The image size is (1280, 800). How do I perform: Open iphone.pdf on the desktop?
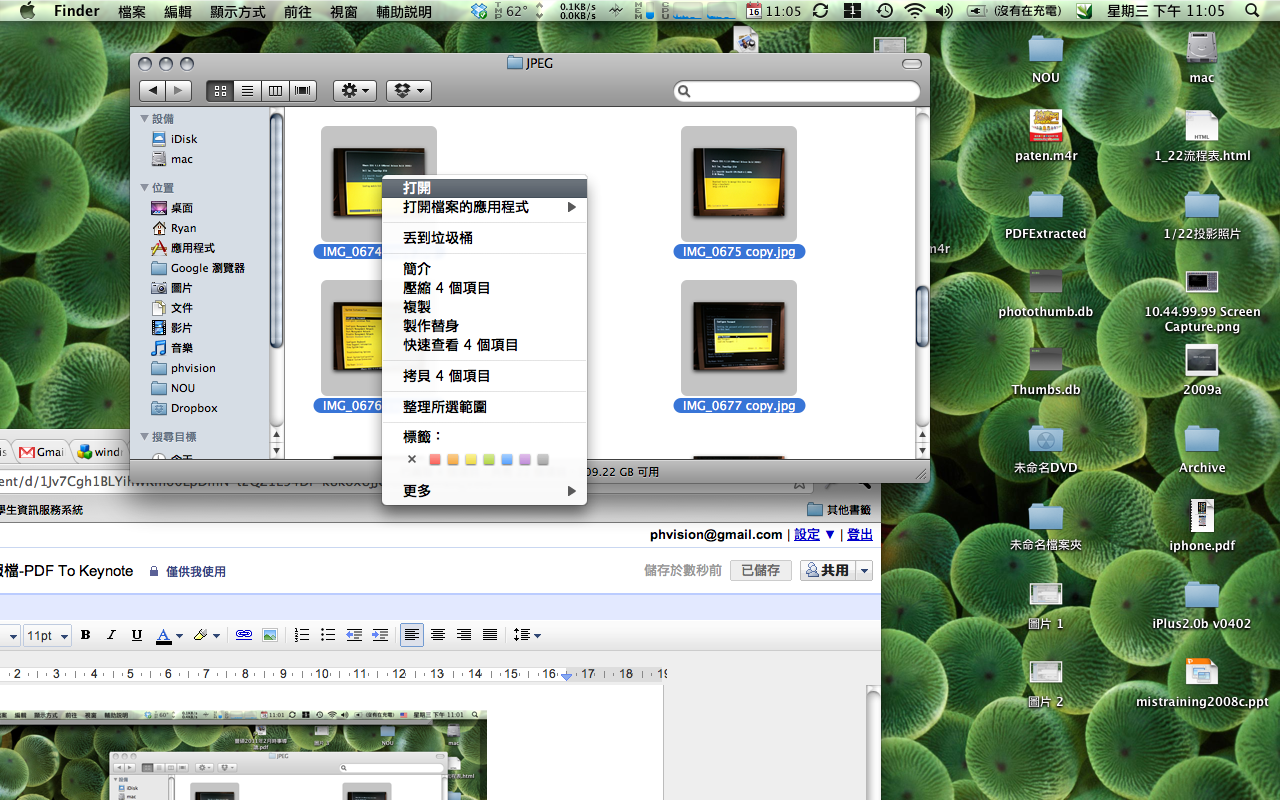coord(1202,526)
